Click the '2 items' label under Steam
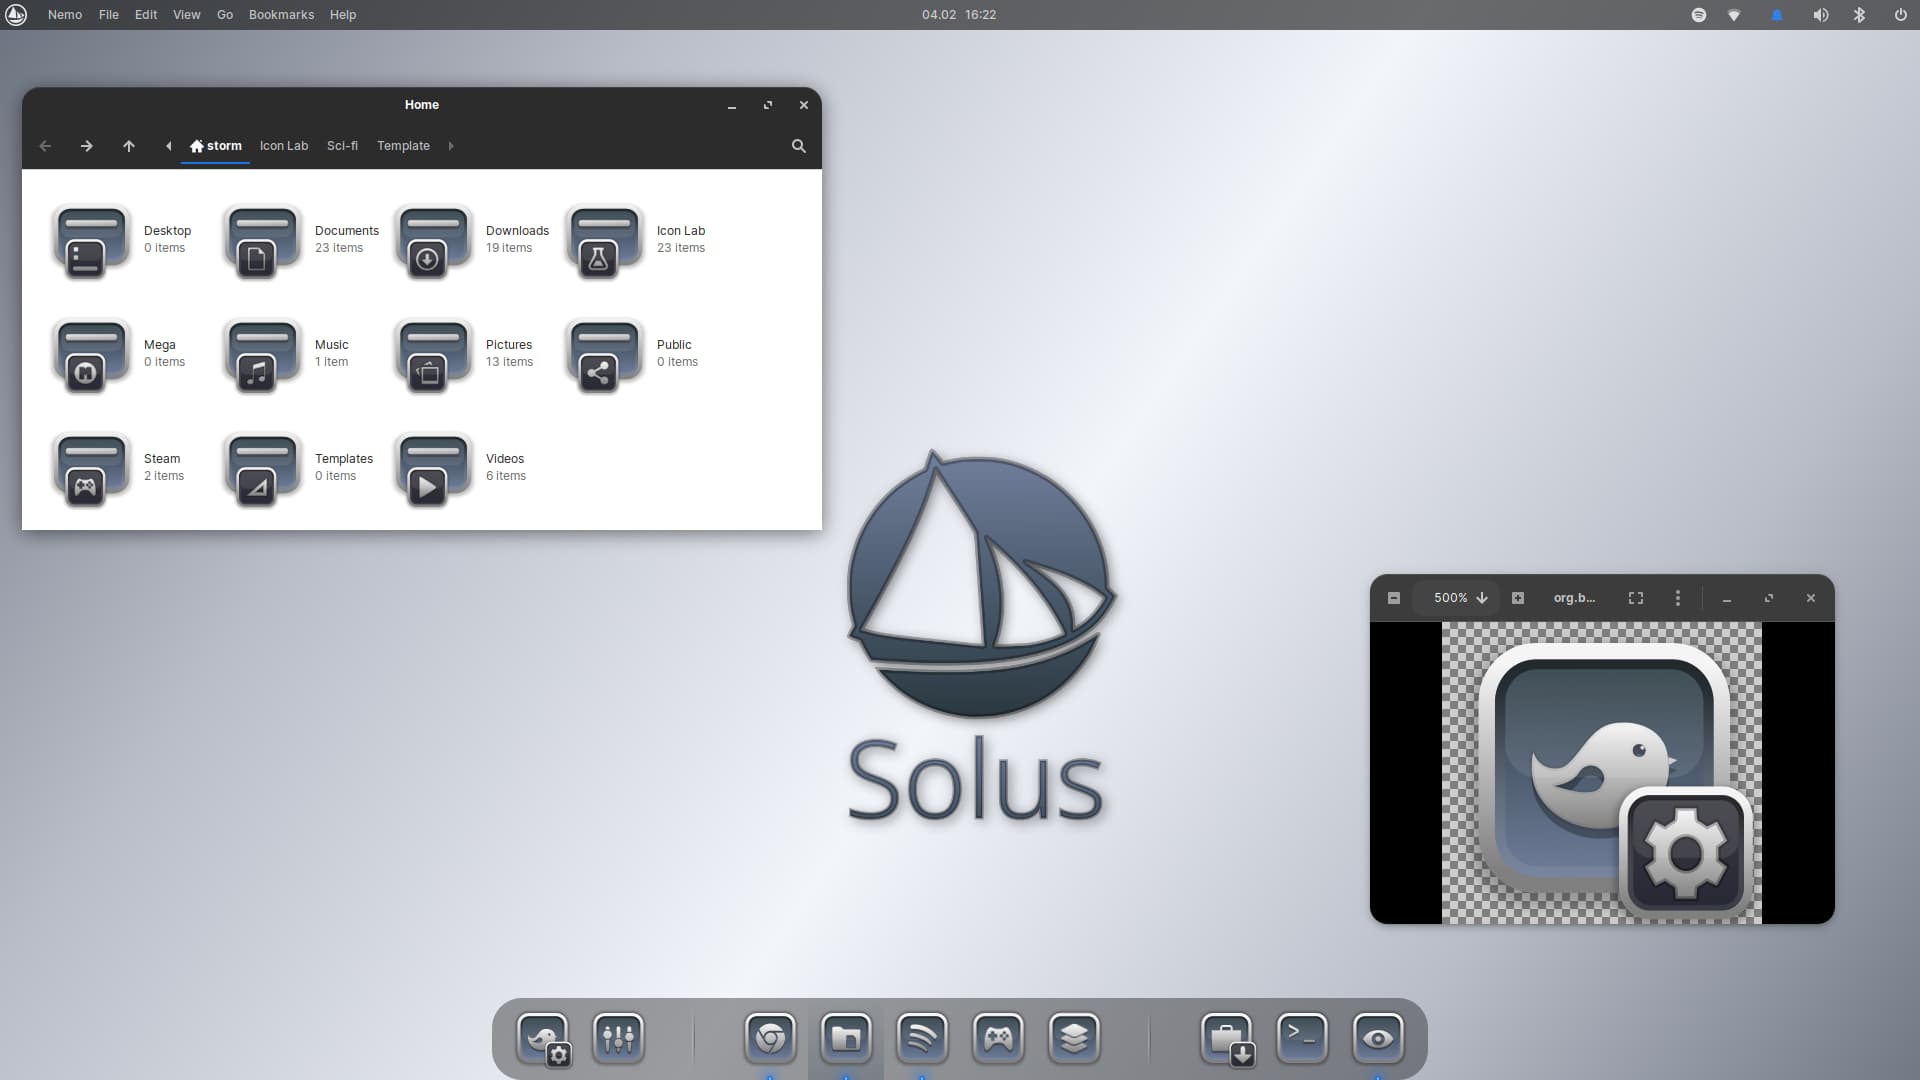 click(x=164, y=476)
